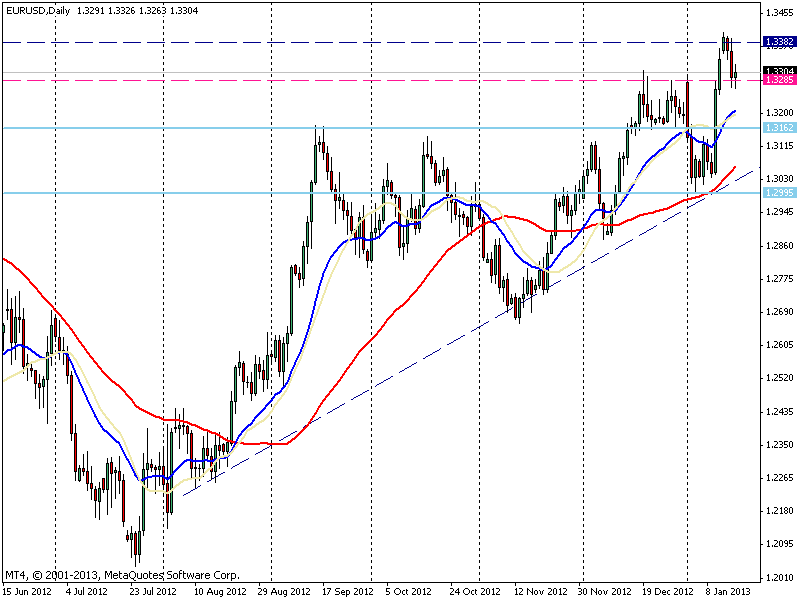Click the 1.2010 price axis value
This screenshot has height=600, width=800.
(x=780, y=578)
